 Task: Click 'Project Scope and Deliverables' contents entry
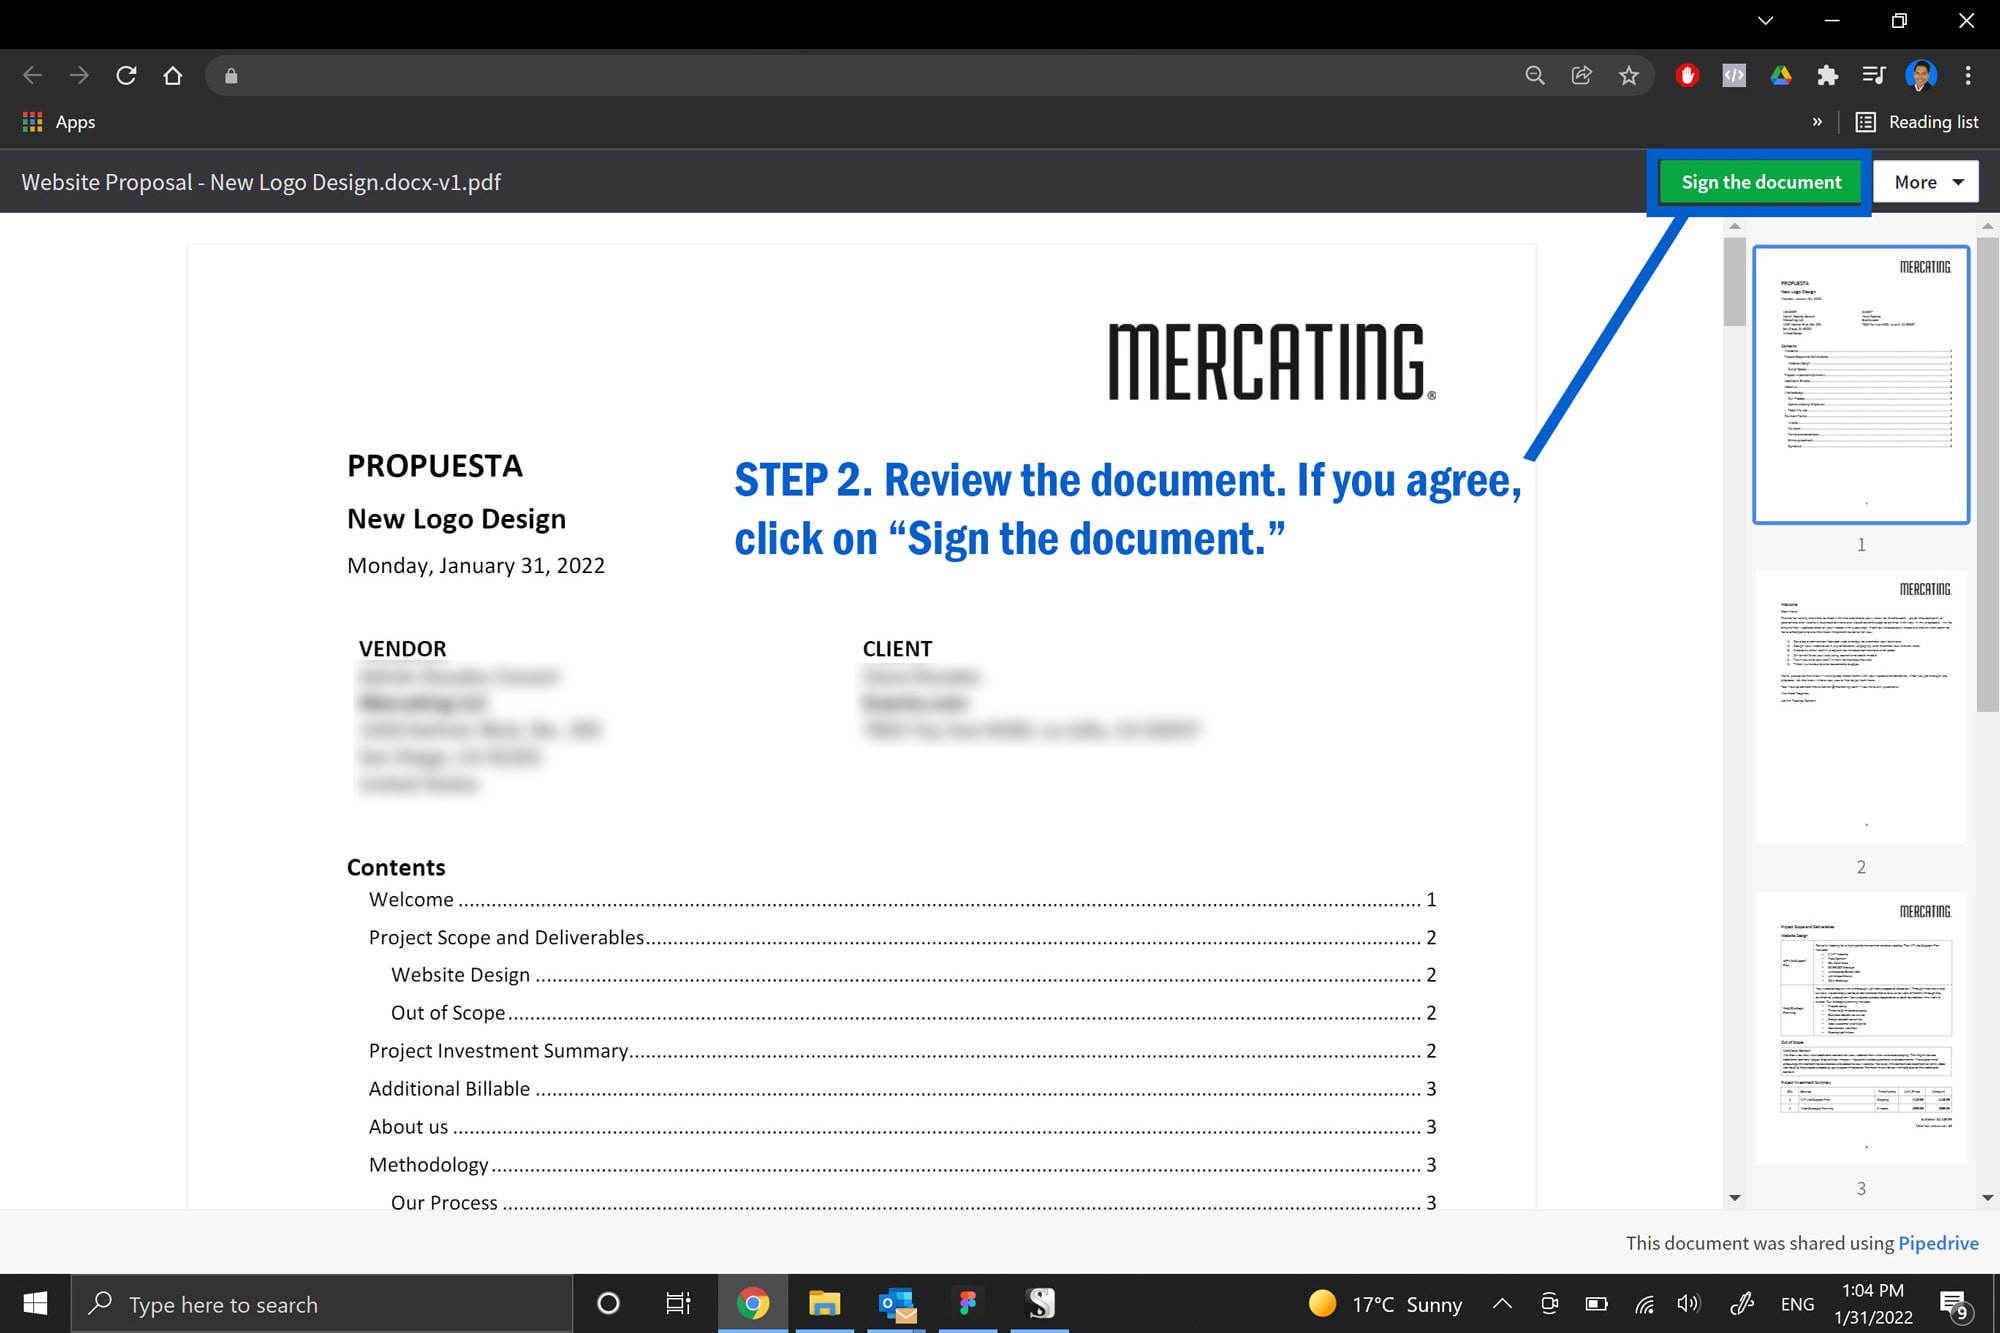click(x=903, y=938)
